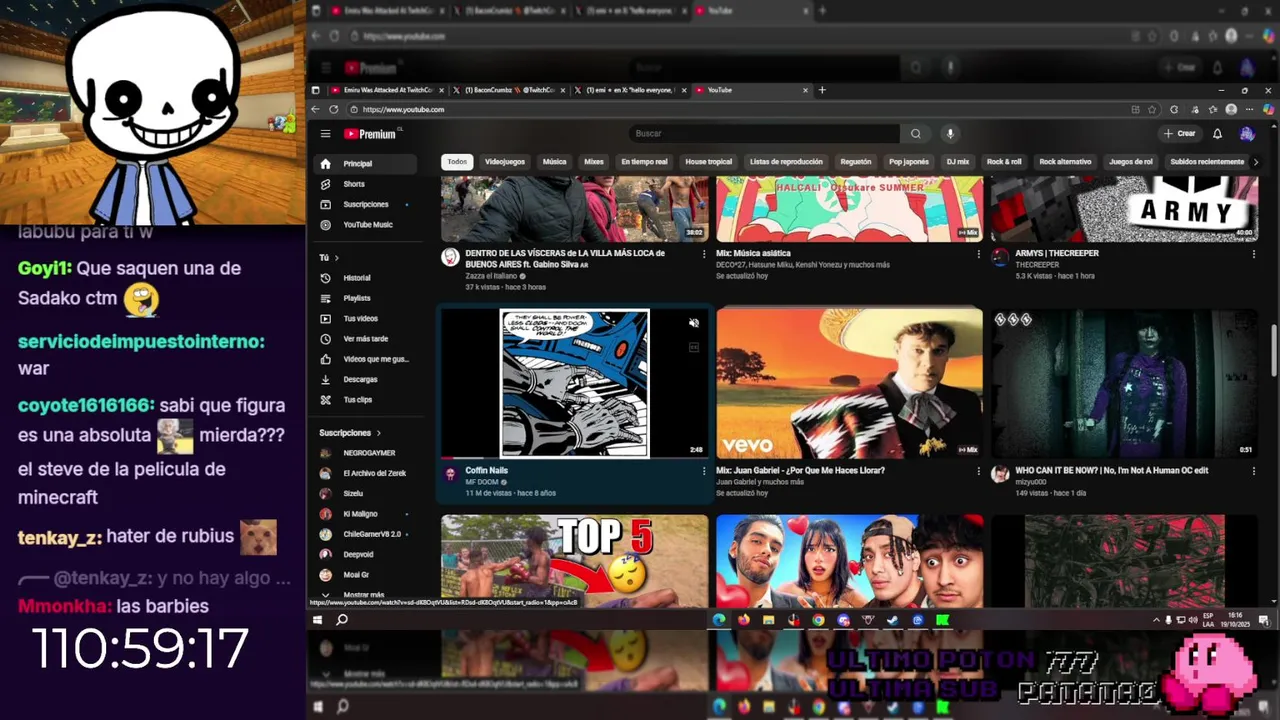Open Suscripciones feed in the sidebar
1280x720 pixels.
366,205
